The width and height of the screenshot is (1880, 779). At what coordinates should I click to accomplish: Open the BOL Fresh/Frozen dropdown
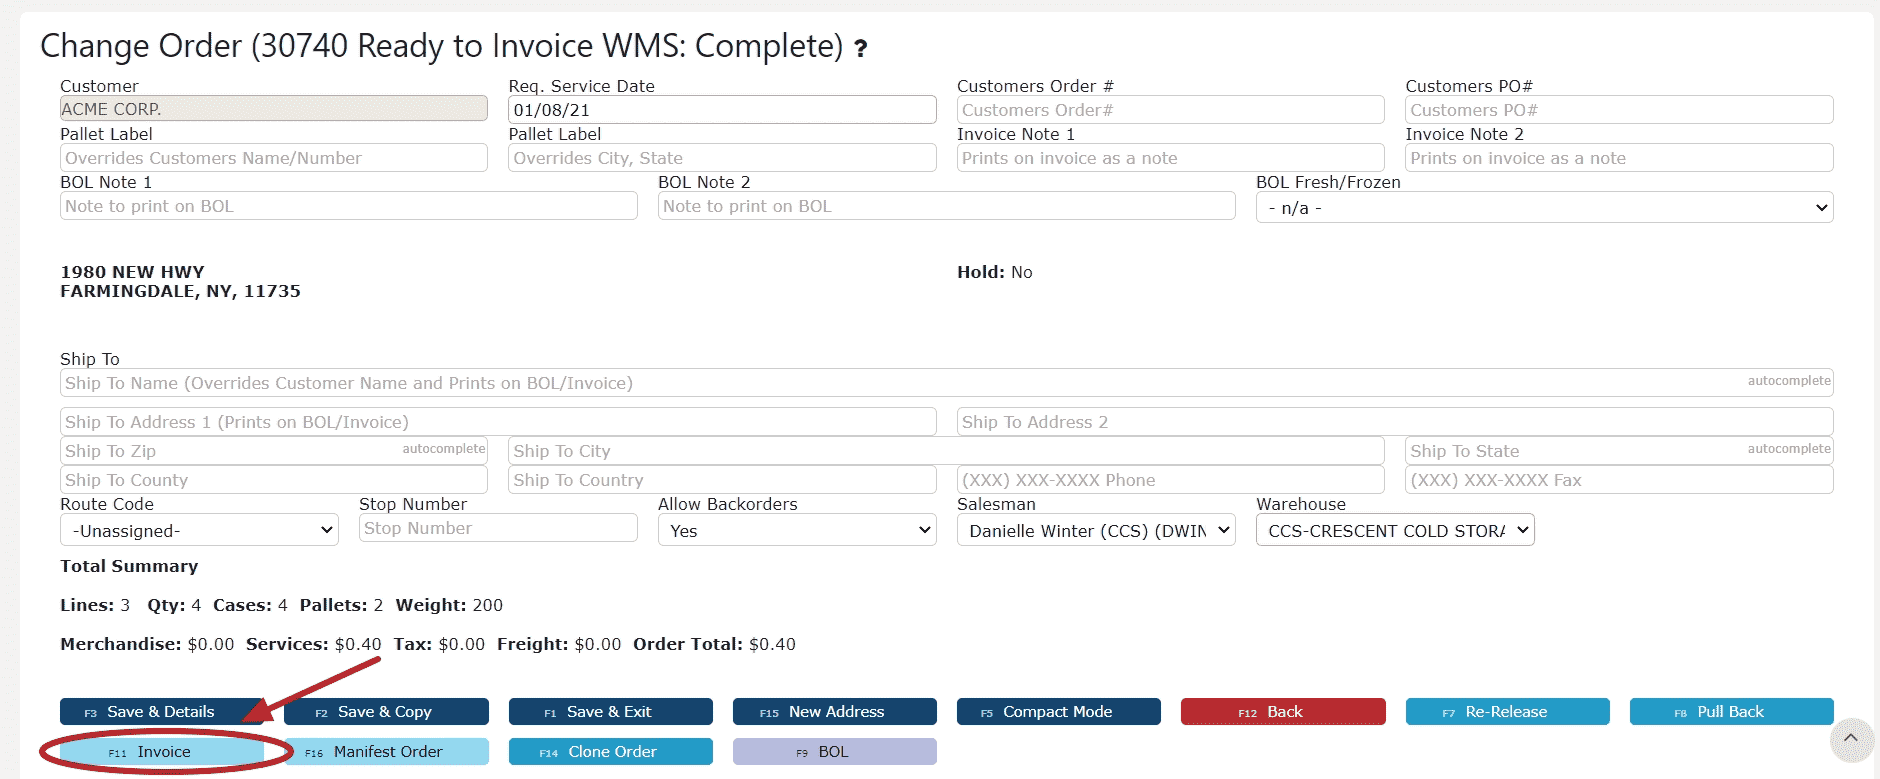coord(1544,208)
